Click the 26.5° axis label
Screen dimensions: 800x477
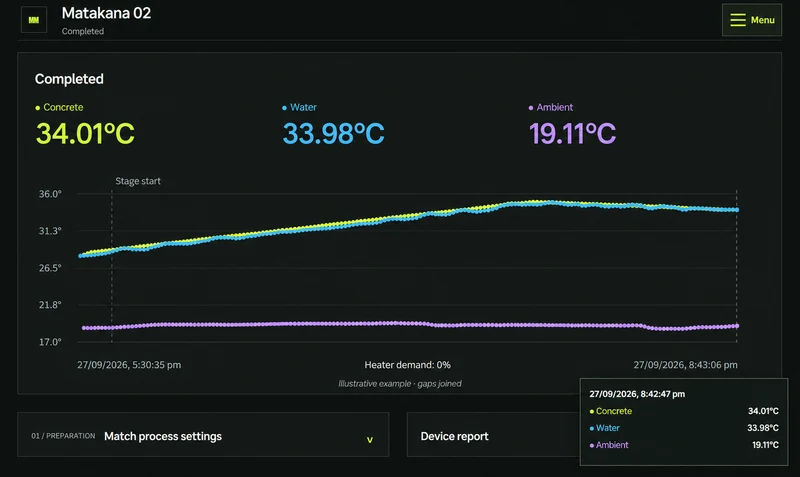[50, 268]
